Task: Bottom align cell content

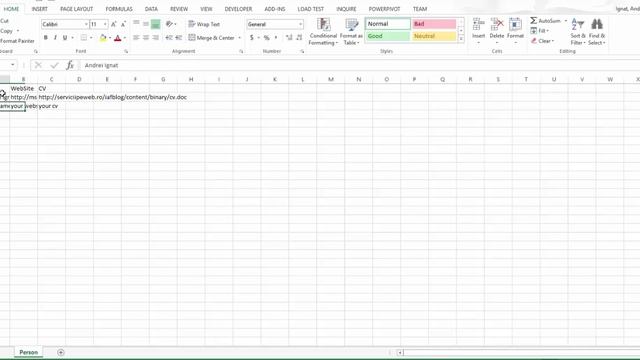Action: [156, 24]
